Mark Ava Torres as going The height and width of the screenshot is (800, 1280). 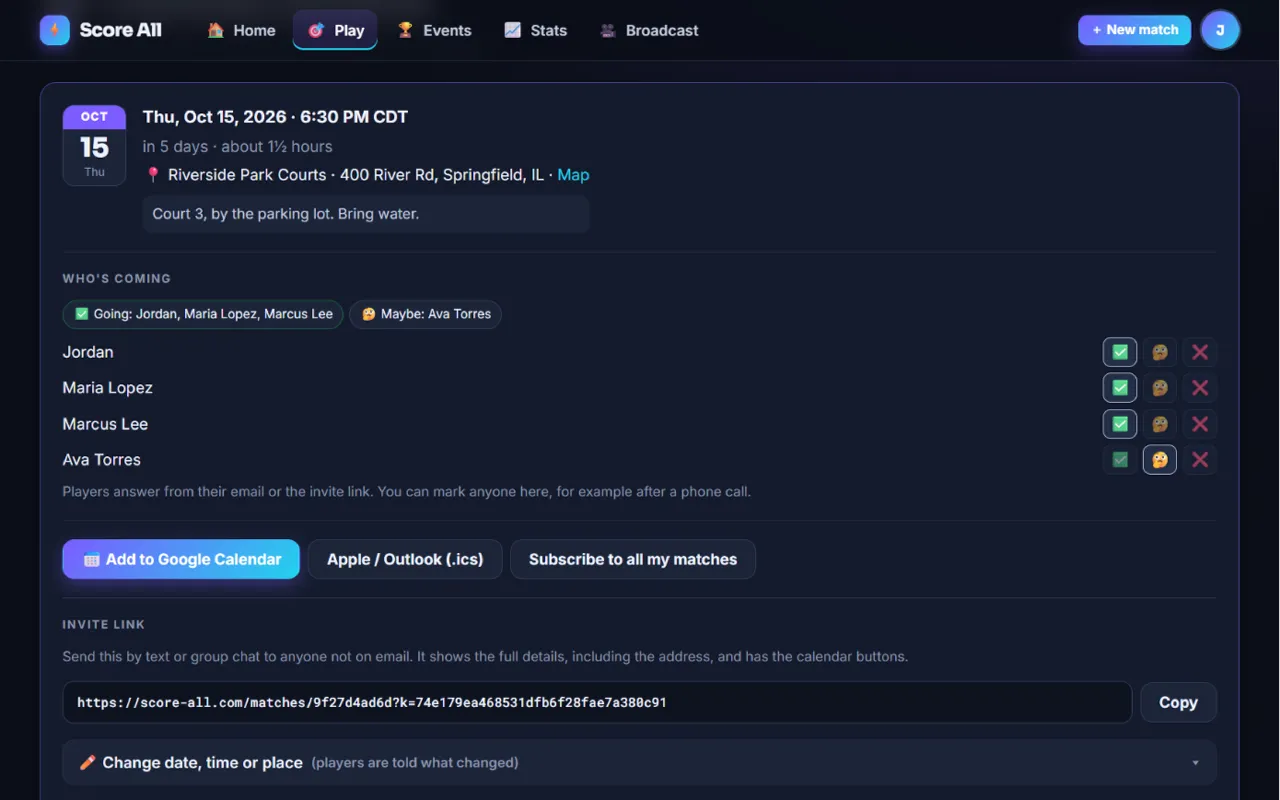click(1120, 460)
